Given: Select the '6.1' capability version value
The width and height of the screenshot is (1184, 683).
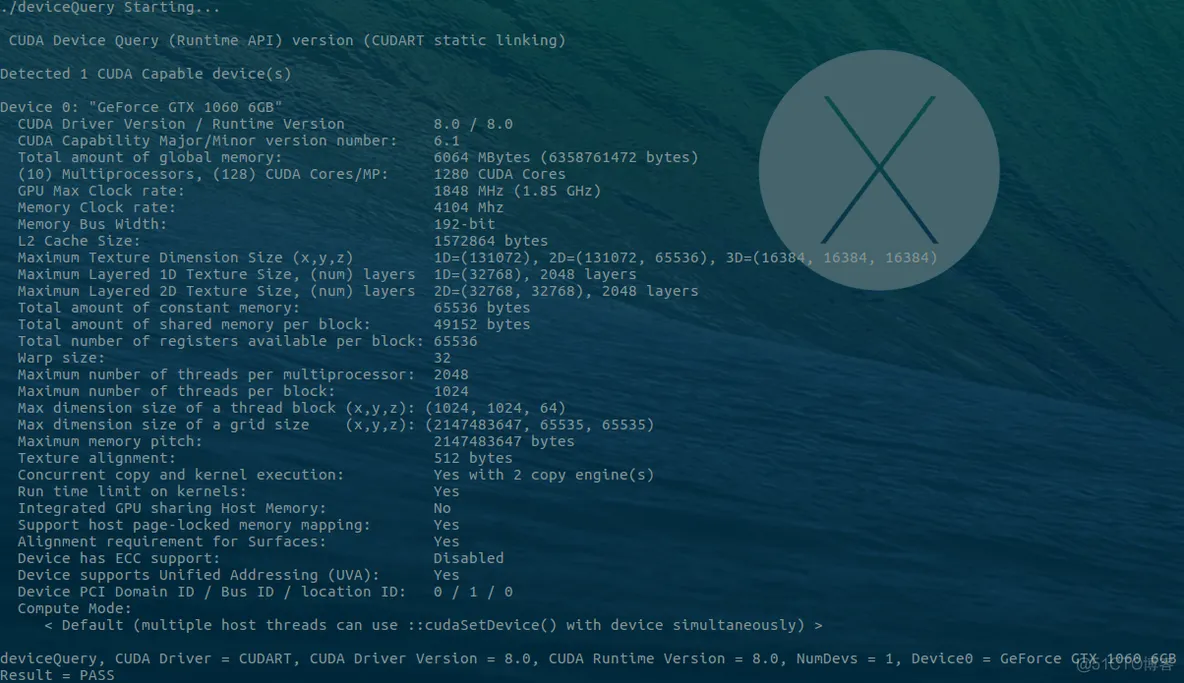Looking at the screenshot, I should [446, 140].
